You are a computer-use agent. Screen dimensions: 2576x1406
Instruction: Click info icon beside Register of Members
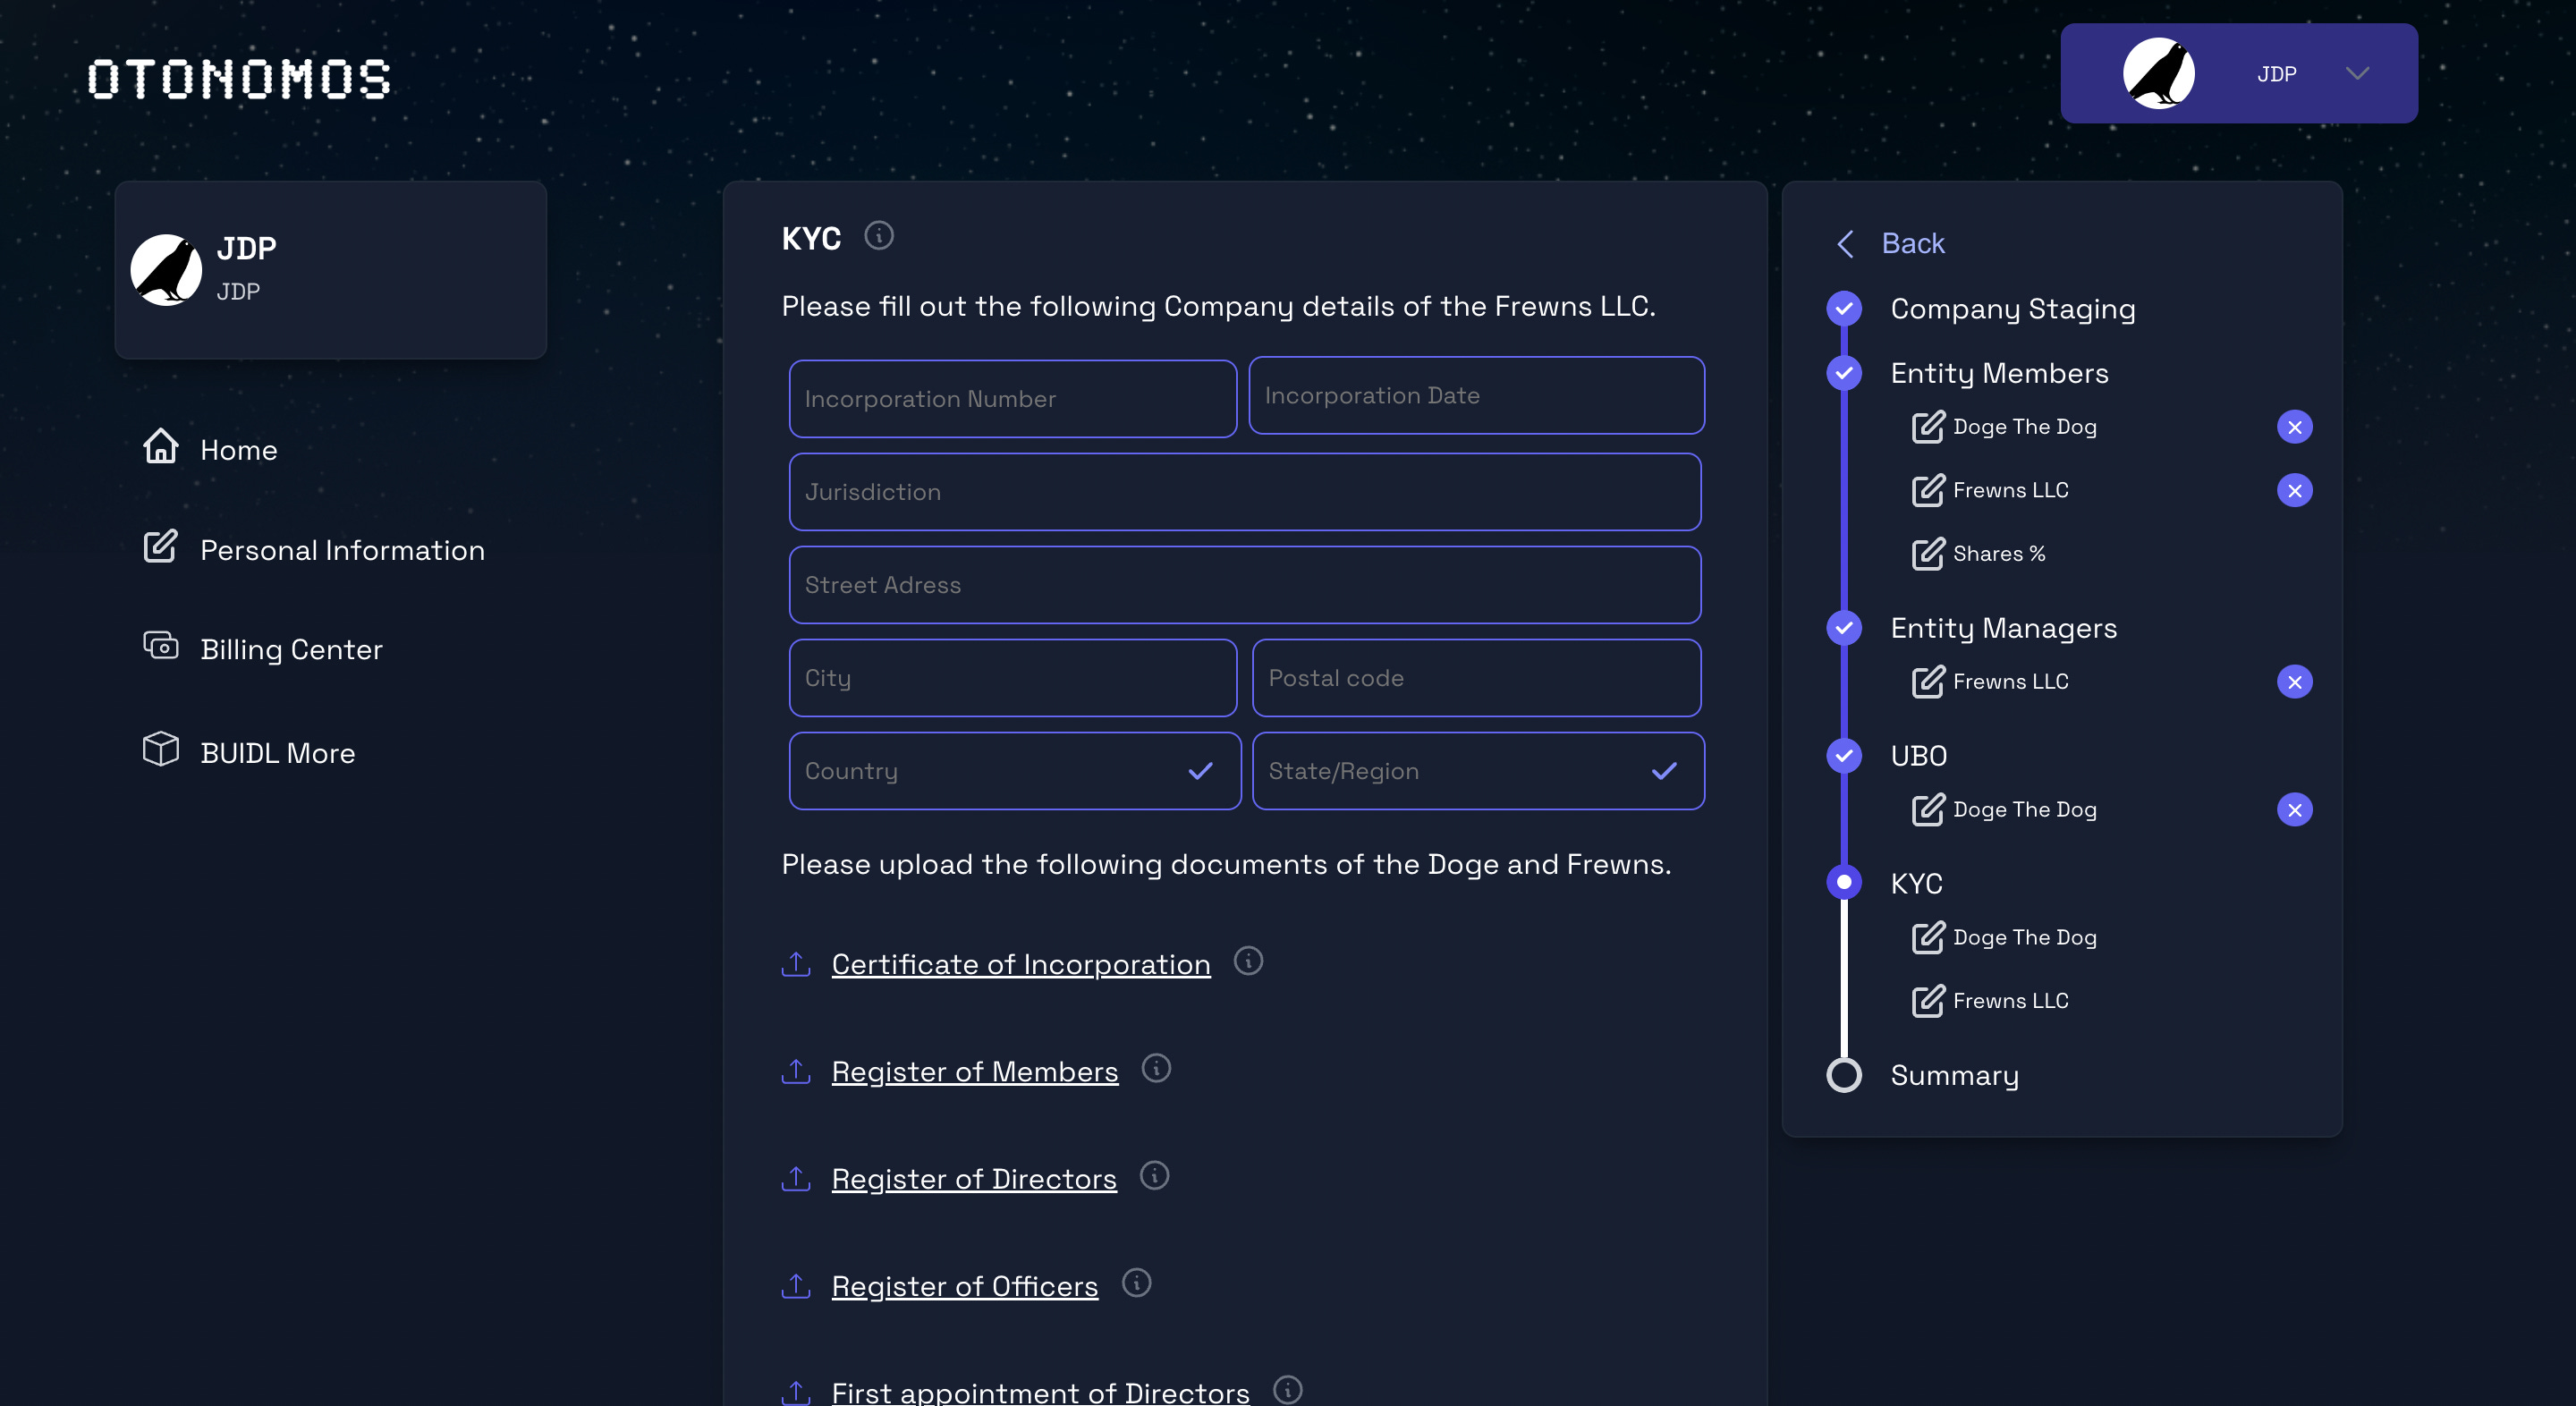point(1156,1069)
